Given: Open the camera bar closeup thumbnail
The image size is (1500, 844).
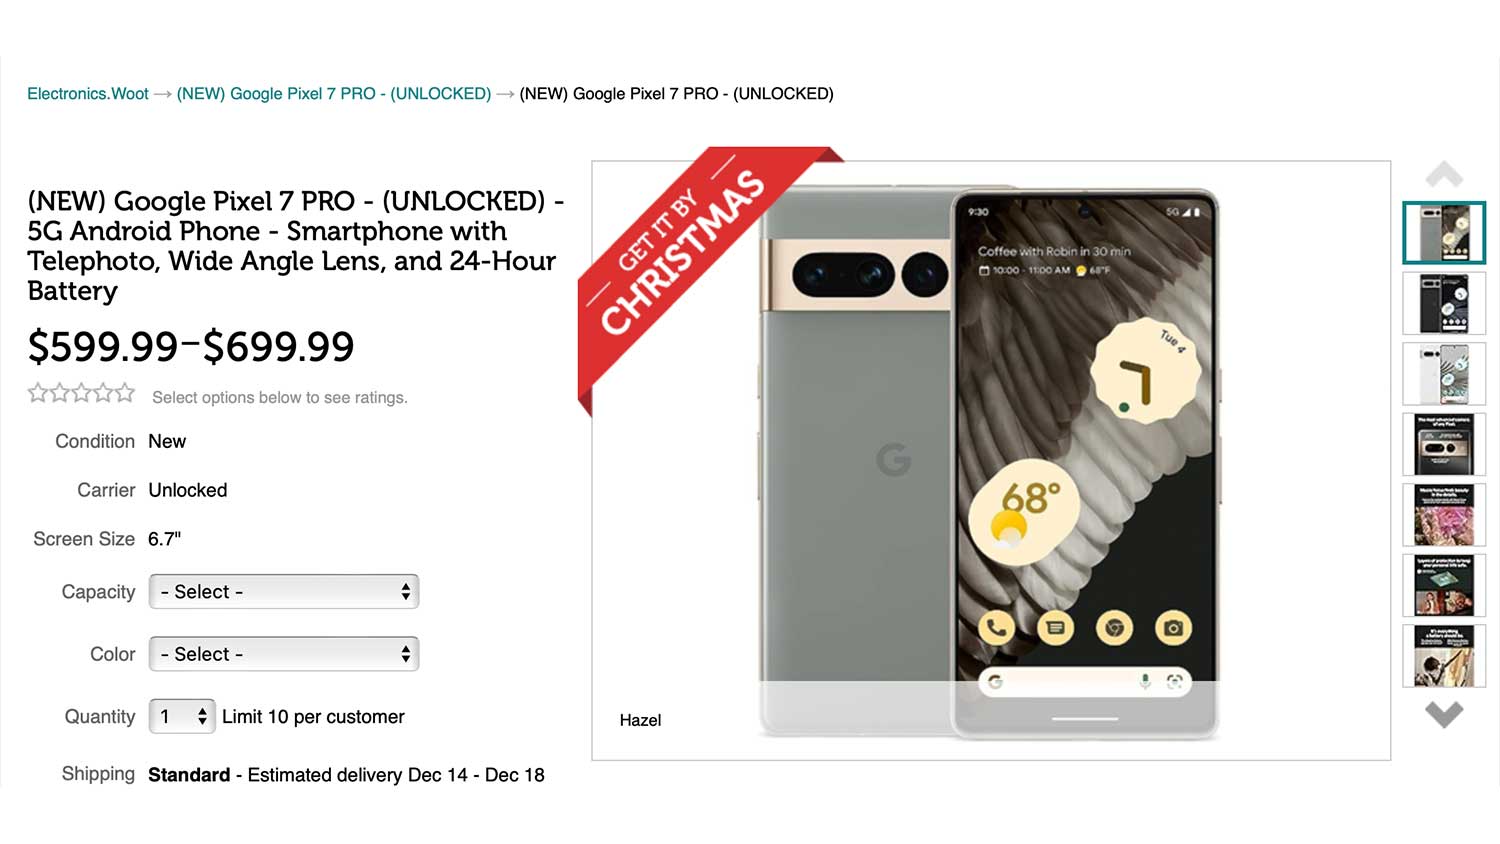Looking at the screenshot, I should (x=1444, y=444).
